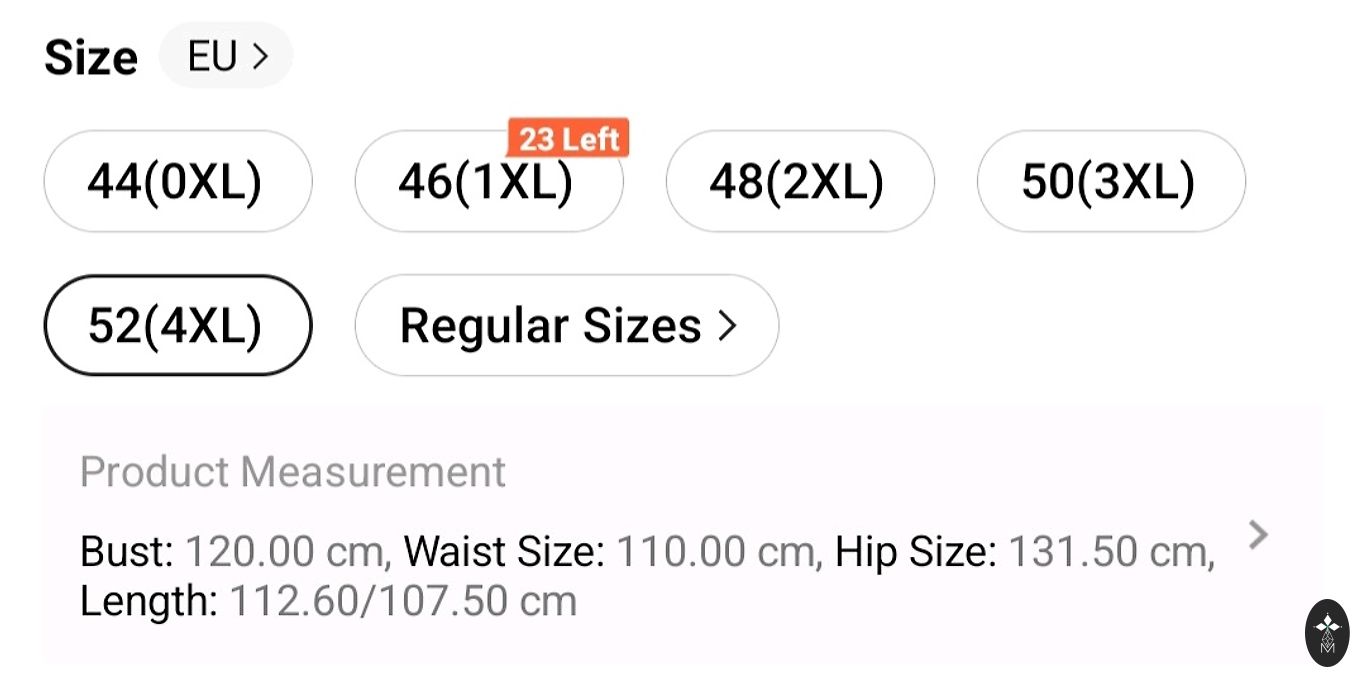
Task: Click the Product Measurement heading
Action: 292,471
